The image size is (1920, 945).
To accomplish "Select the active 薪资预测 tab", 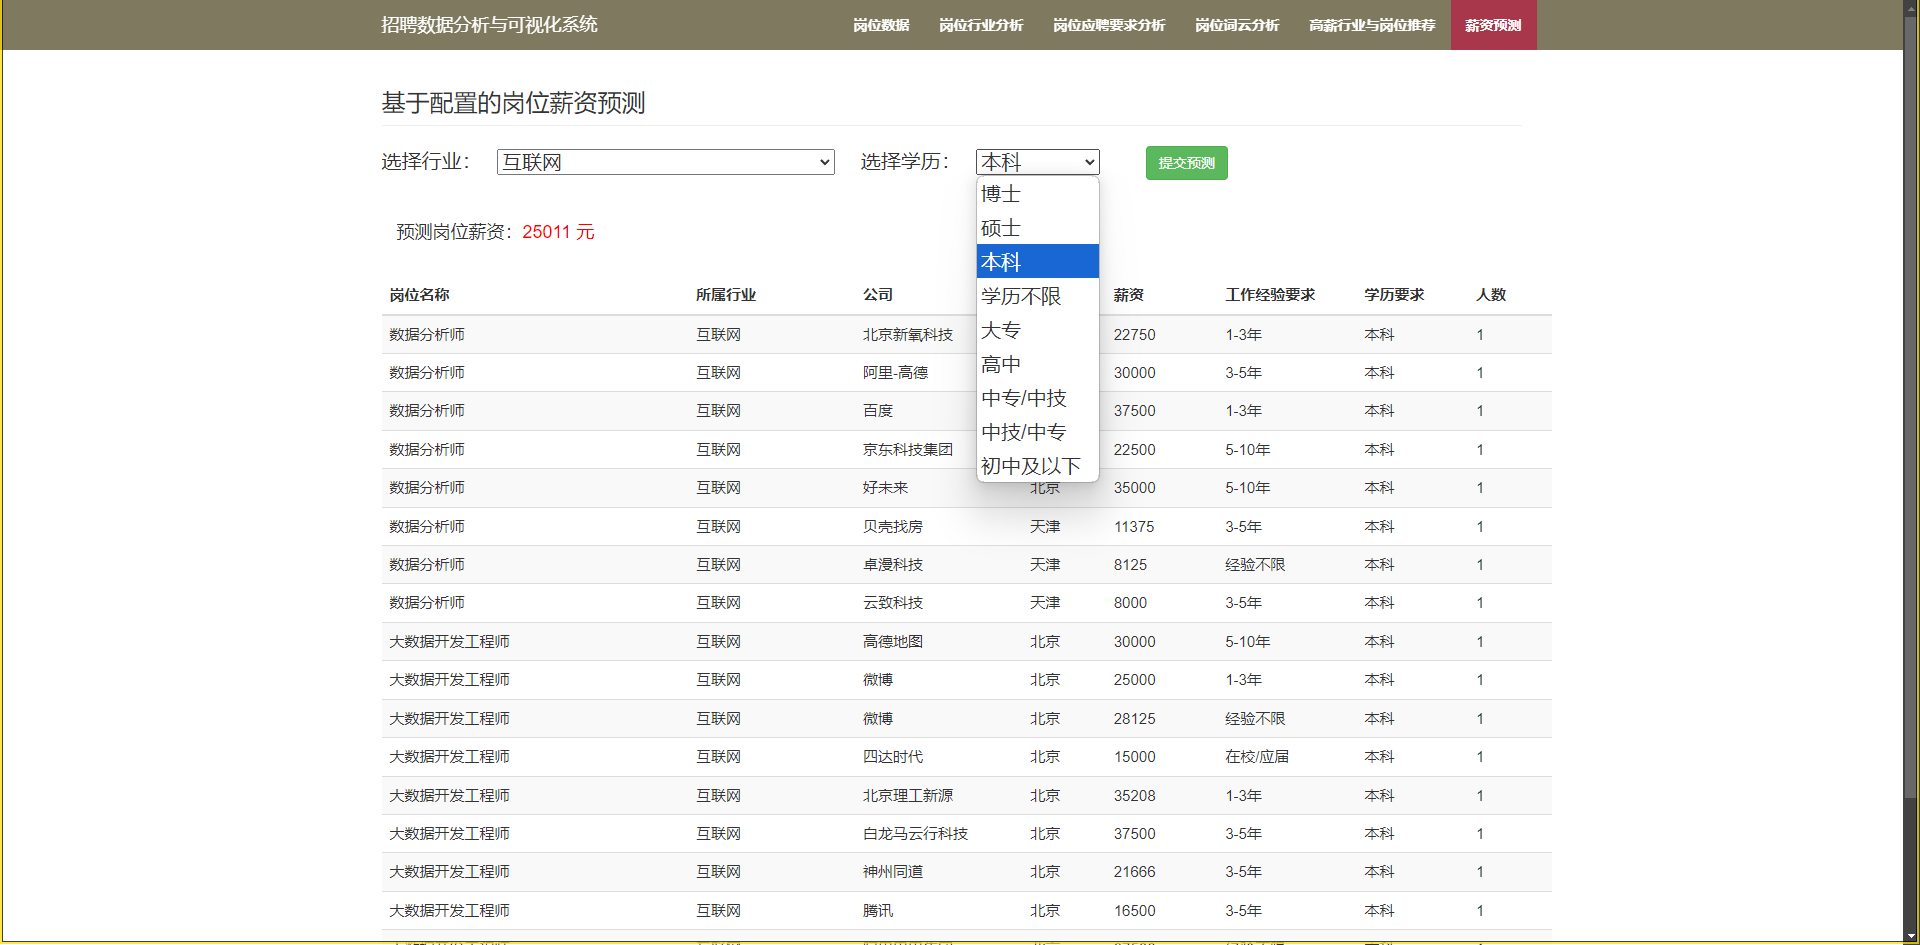I will 1493,25.
